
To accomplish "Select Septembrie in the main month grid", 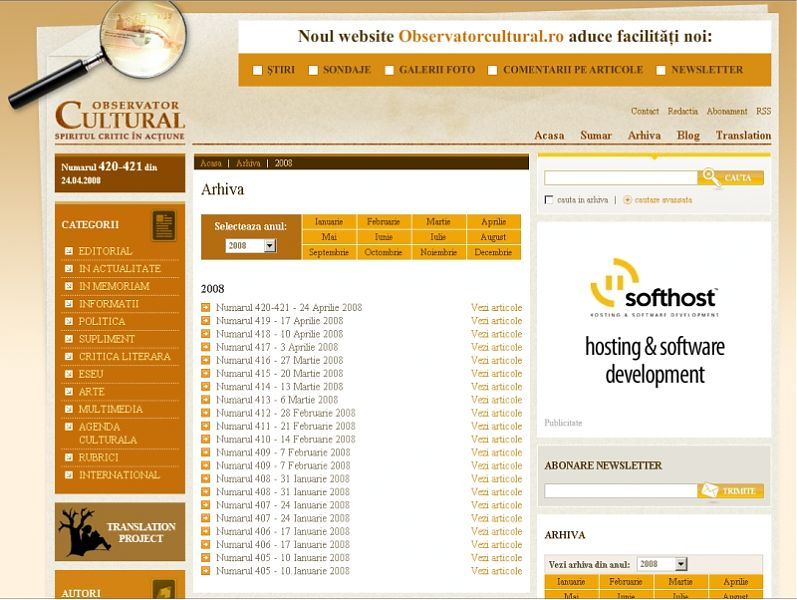I will pos(329,252).
